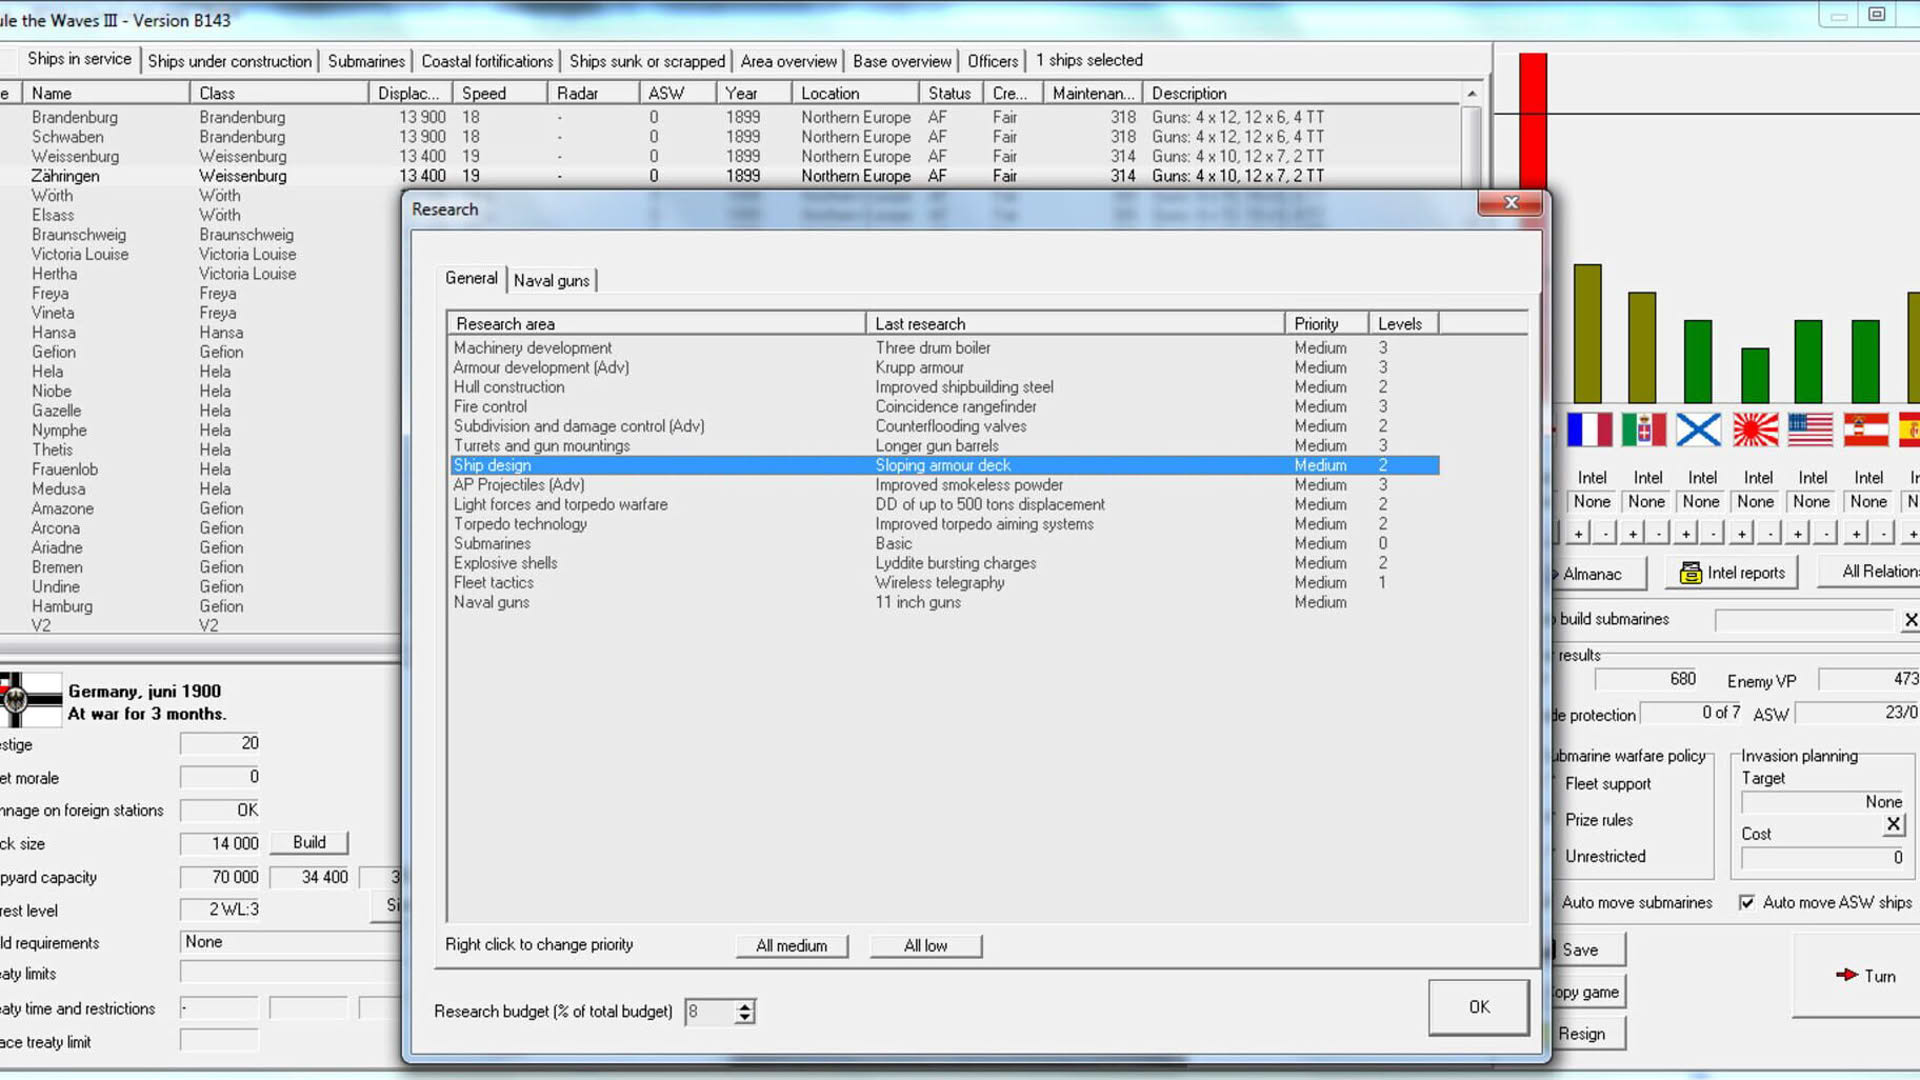
Task: Clear build submarines field X button
Action: click(x=1910, y=620)
